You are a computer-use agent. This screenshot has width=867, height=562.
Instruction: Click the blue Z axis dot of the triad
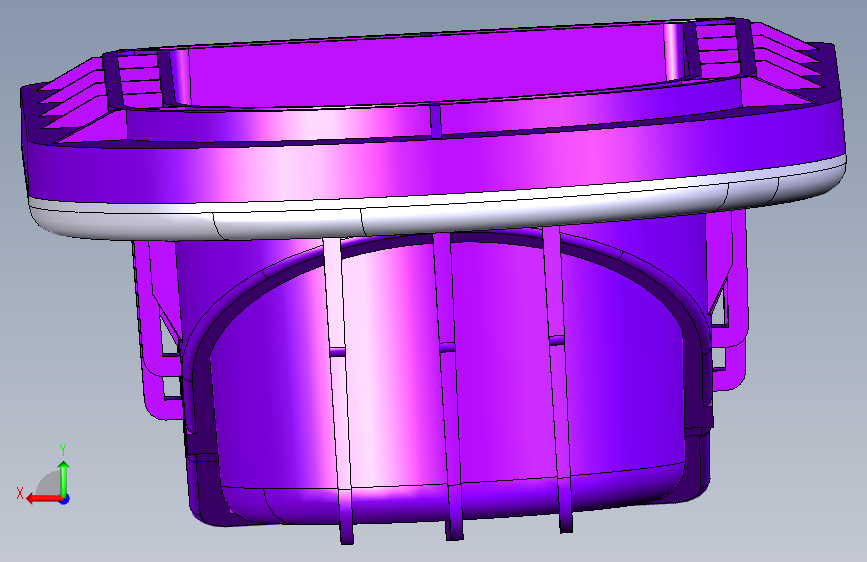click(65, 499)
